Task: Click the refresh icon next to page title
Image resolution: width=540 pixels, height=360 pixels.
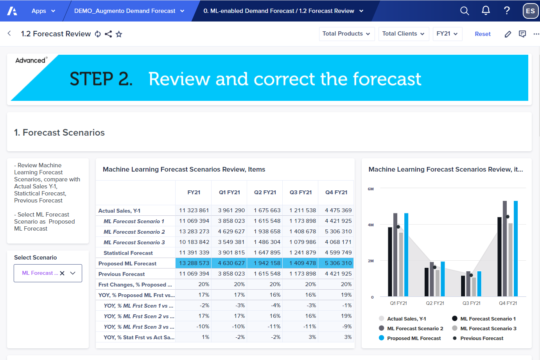Action: coord(98,34)
